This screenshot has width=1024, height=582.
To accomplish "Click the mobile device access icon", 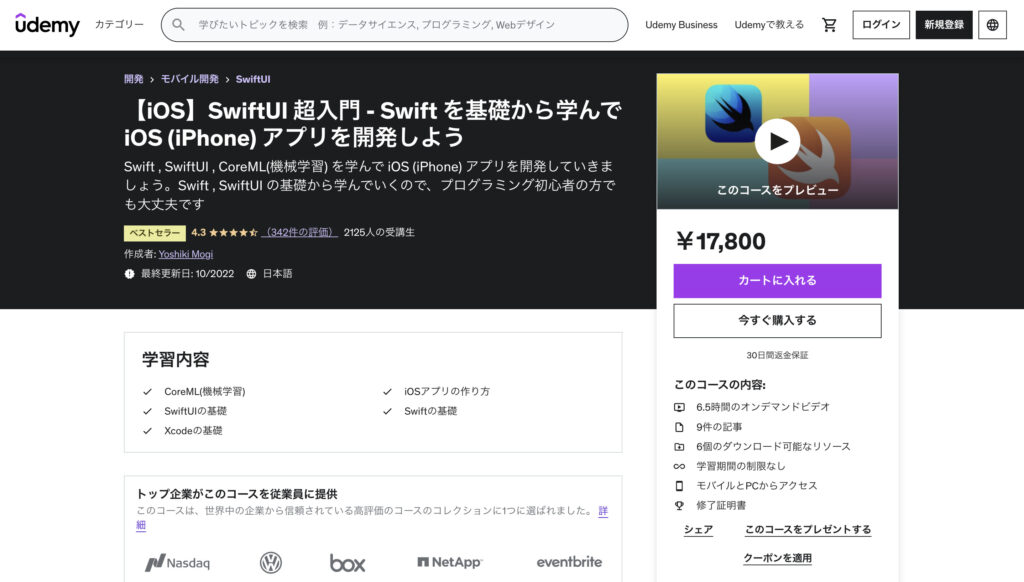I will (x=679, y=486).
